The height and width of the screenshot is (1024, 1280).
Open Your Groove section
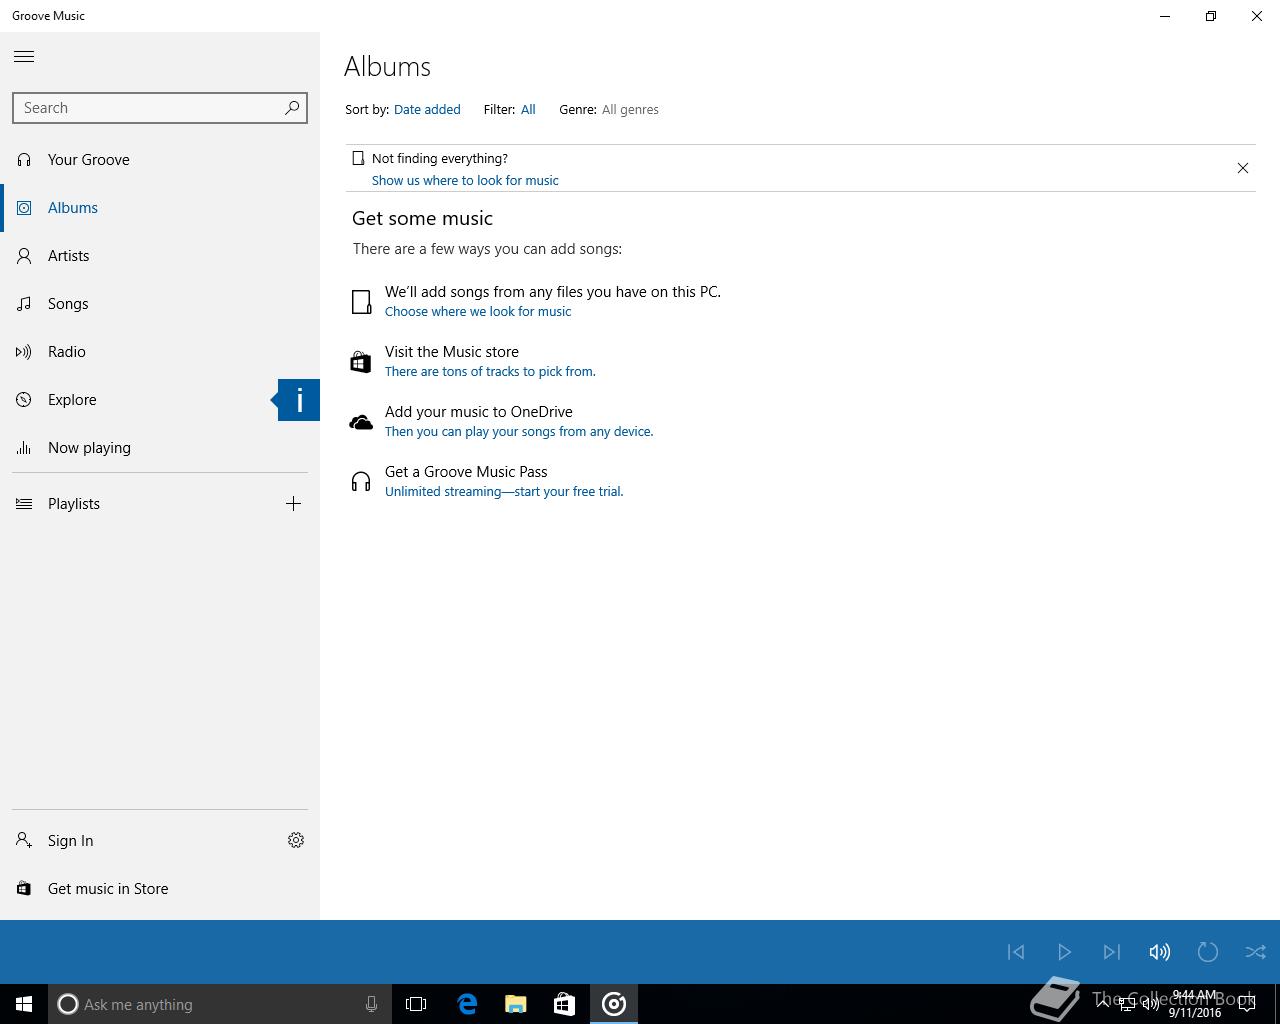(160, 160)
